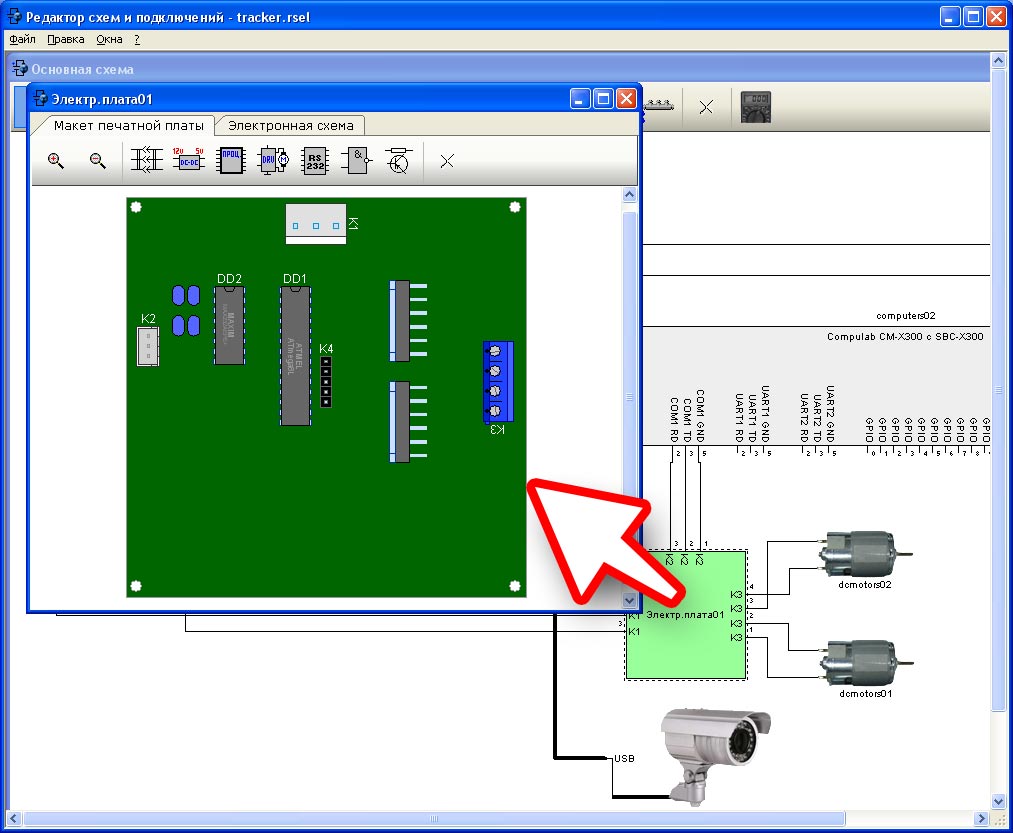Select the connector array component tool
The width and height of the screenshot is (1013, 833).
coord(147,160)
